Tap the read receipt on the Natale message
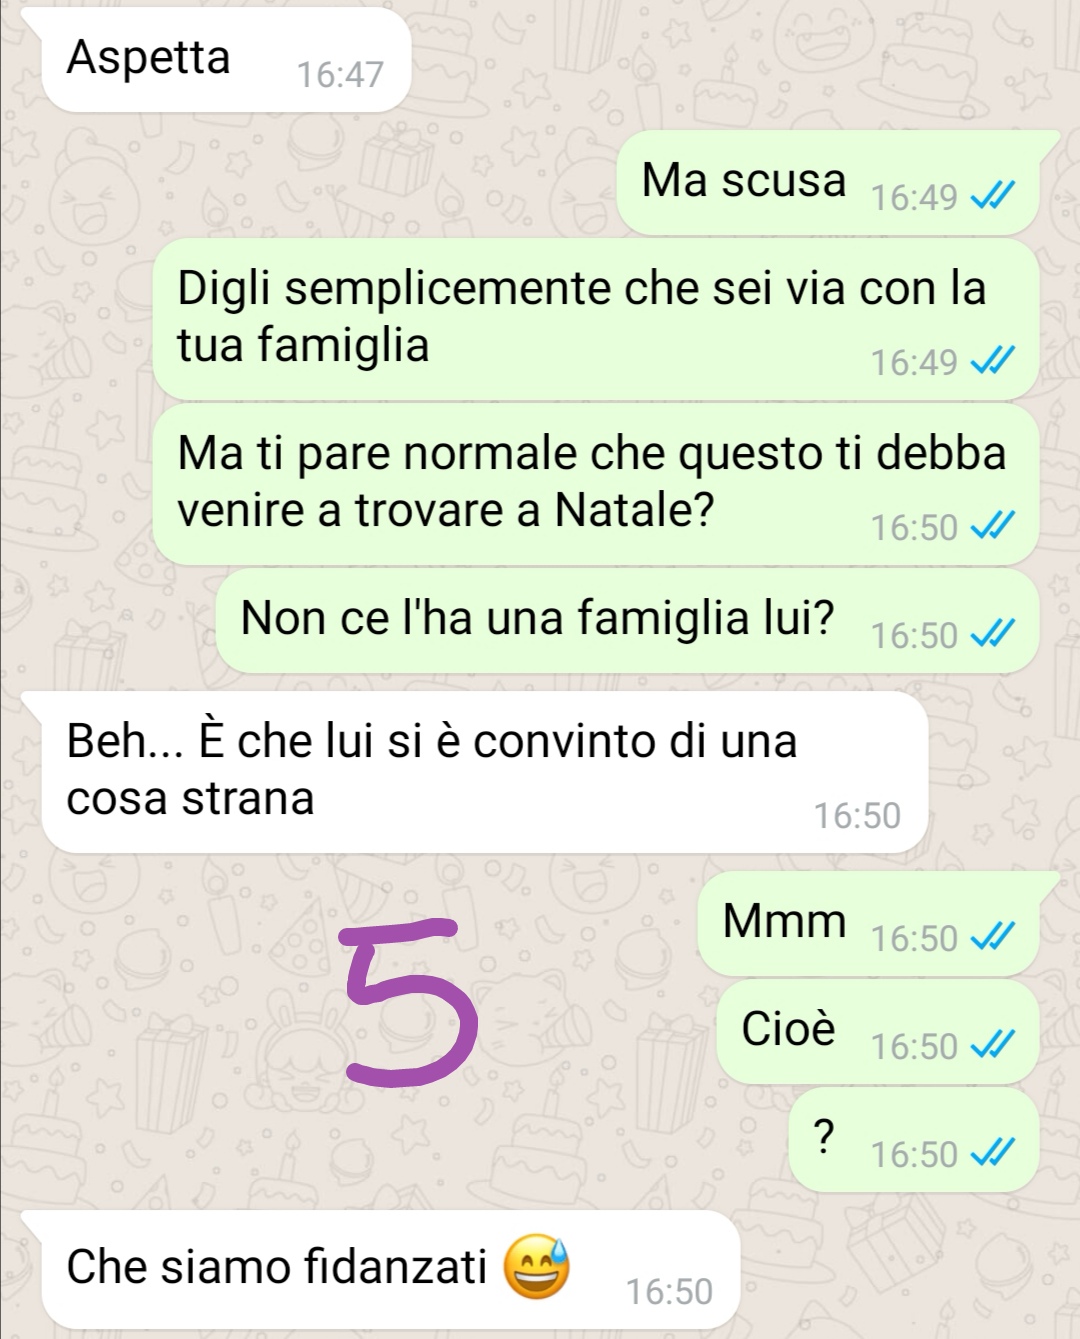Viewport: 1080px width, 1339px height. [993, 526]
